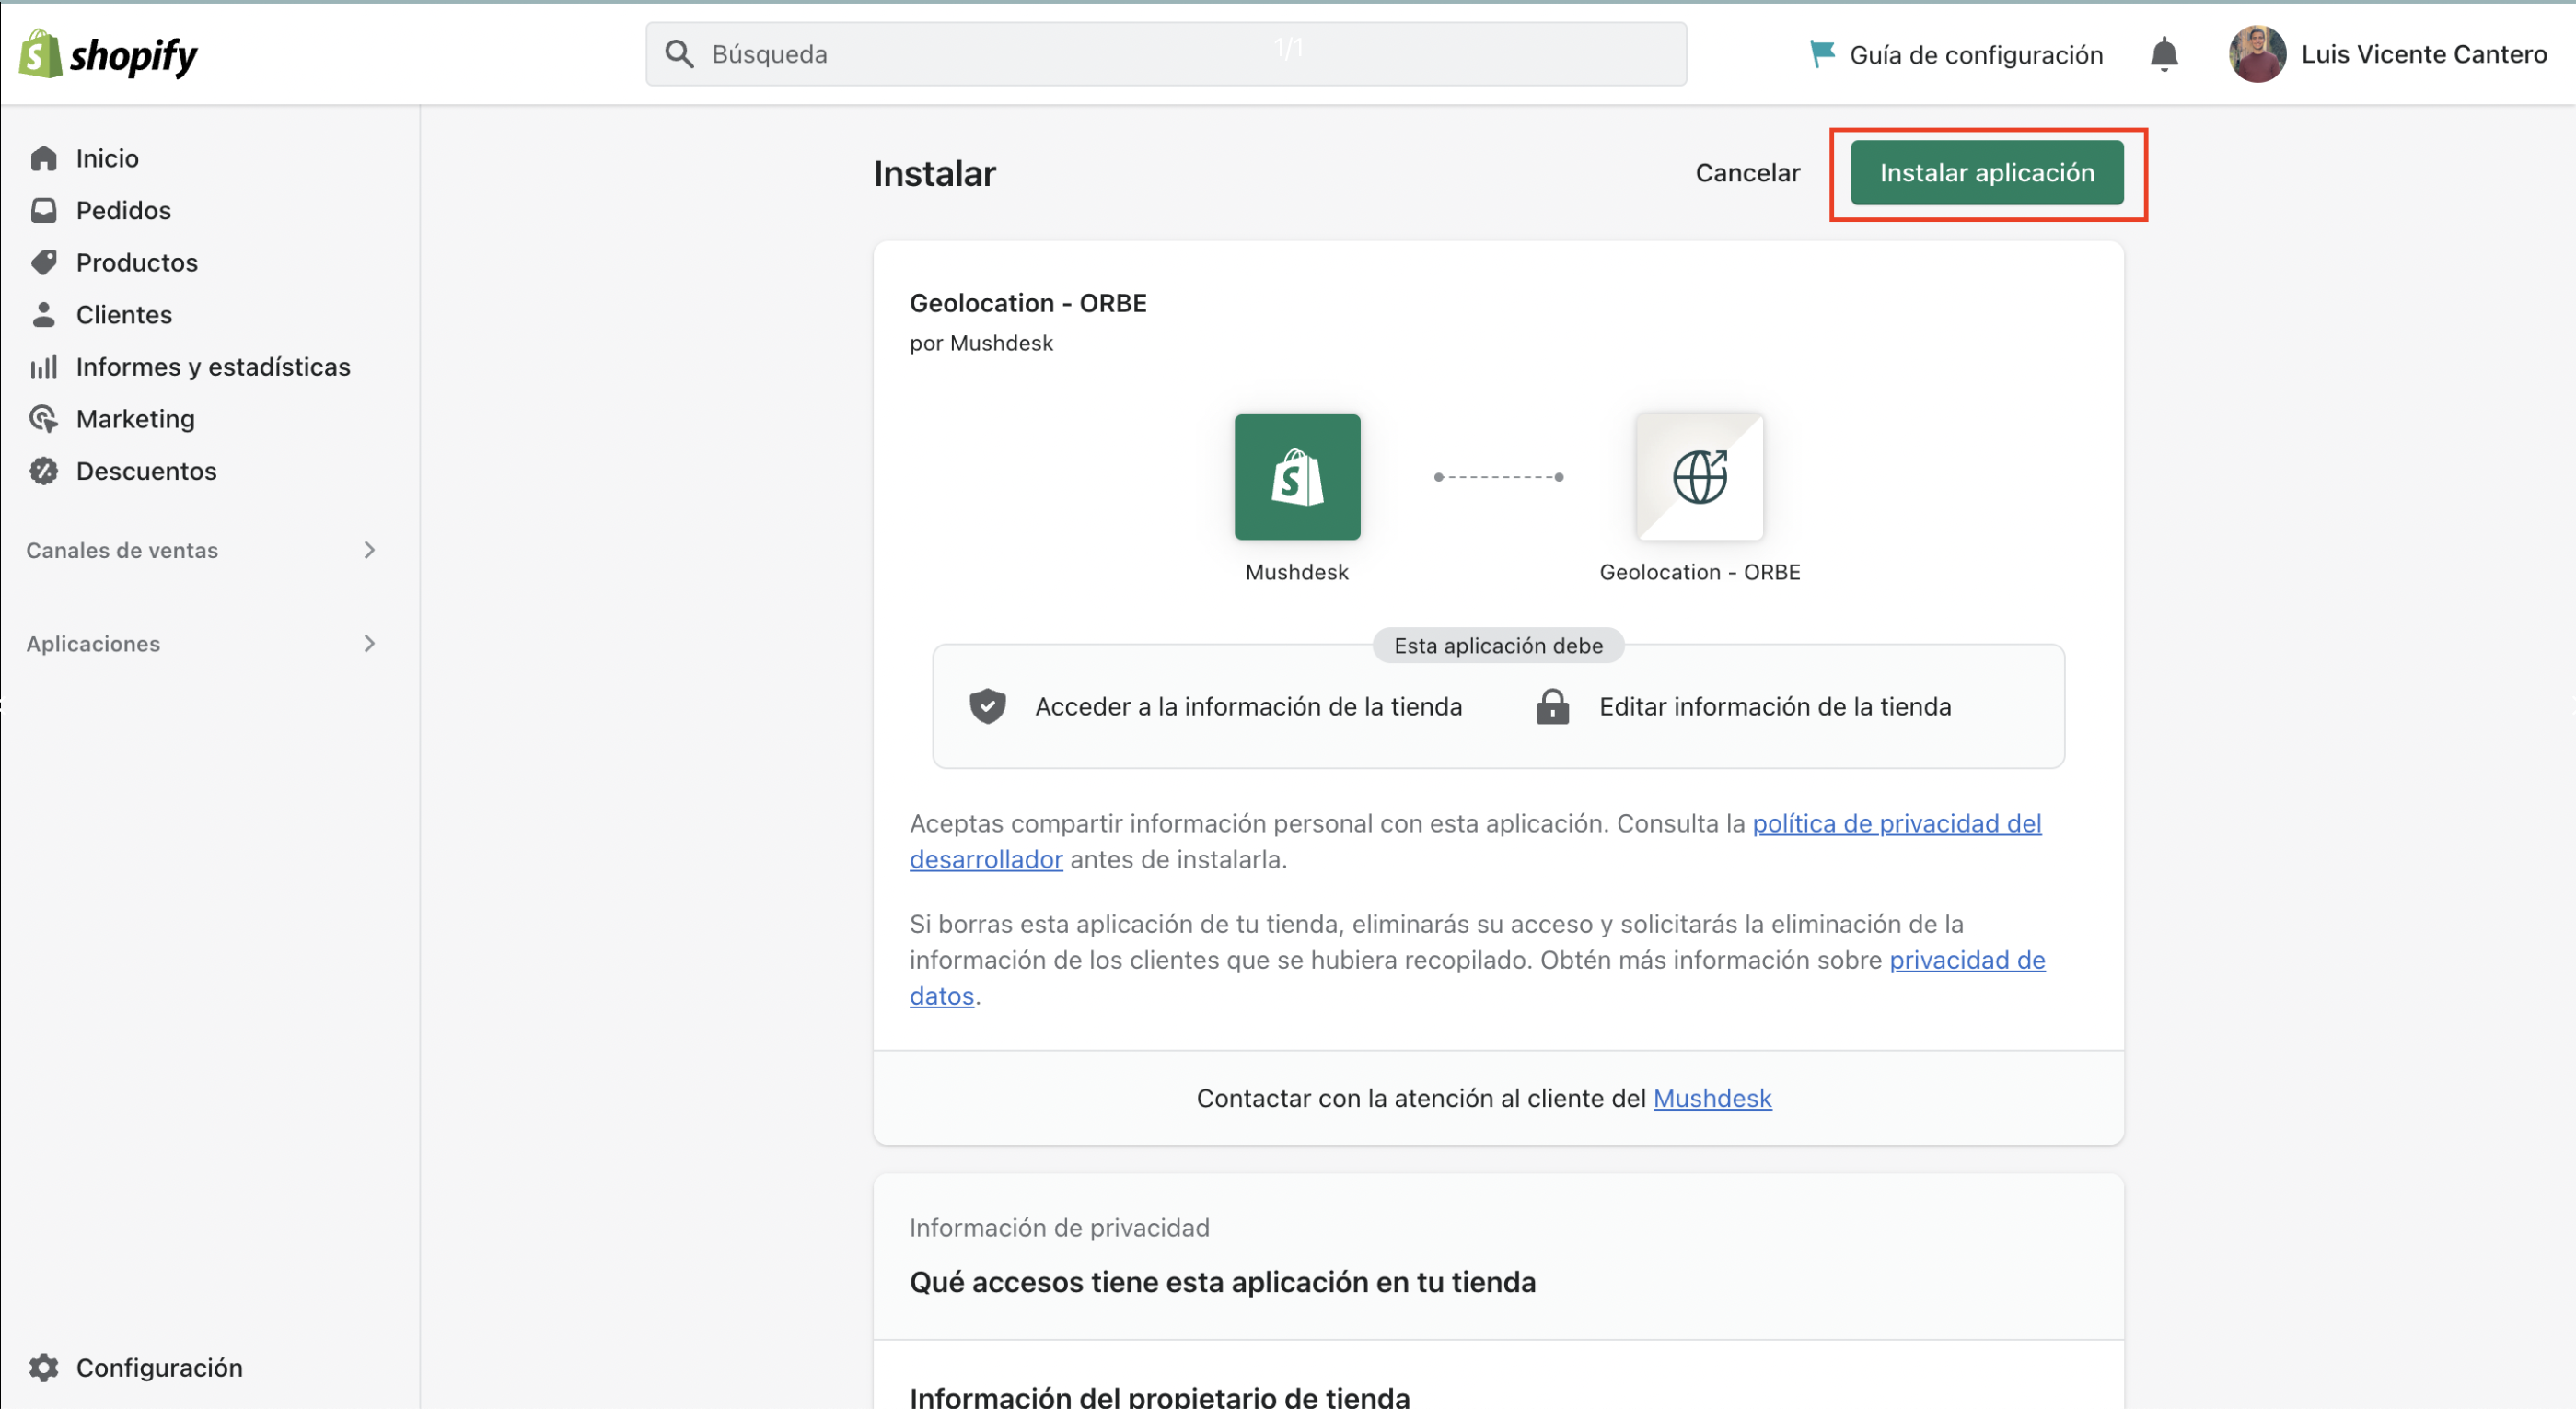Click the Marketing target icon
Viewport: 2576px width, 1409px height.
click(x=43, y=419)
